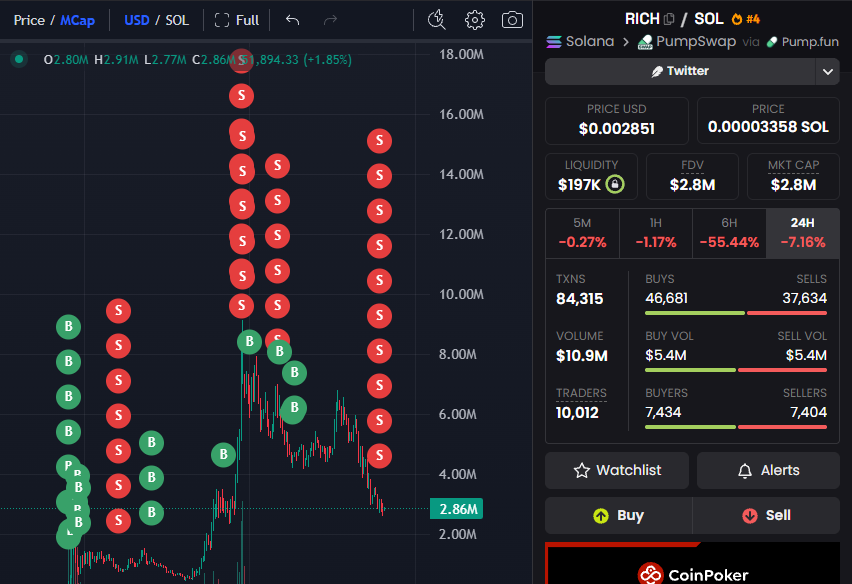The height and width of the screenshot is (584, 852).
Task: Select the 6H timeframe tab
Action: pyautogui.click(x=729, y=233)
